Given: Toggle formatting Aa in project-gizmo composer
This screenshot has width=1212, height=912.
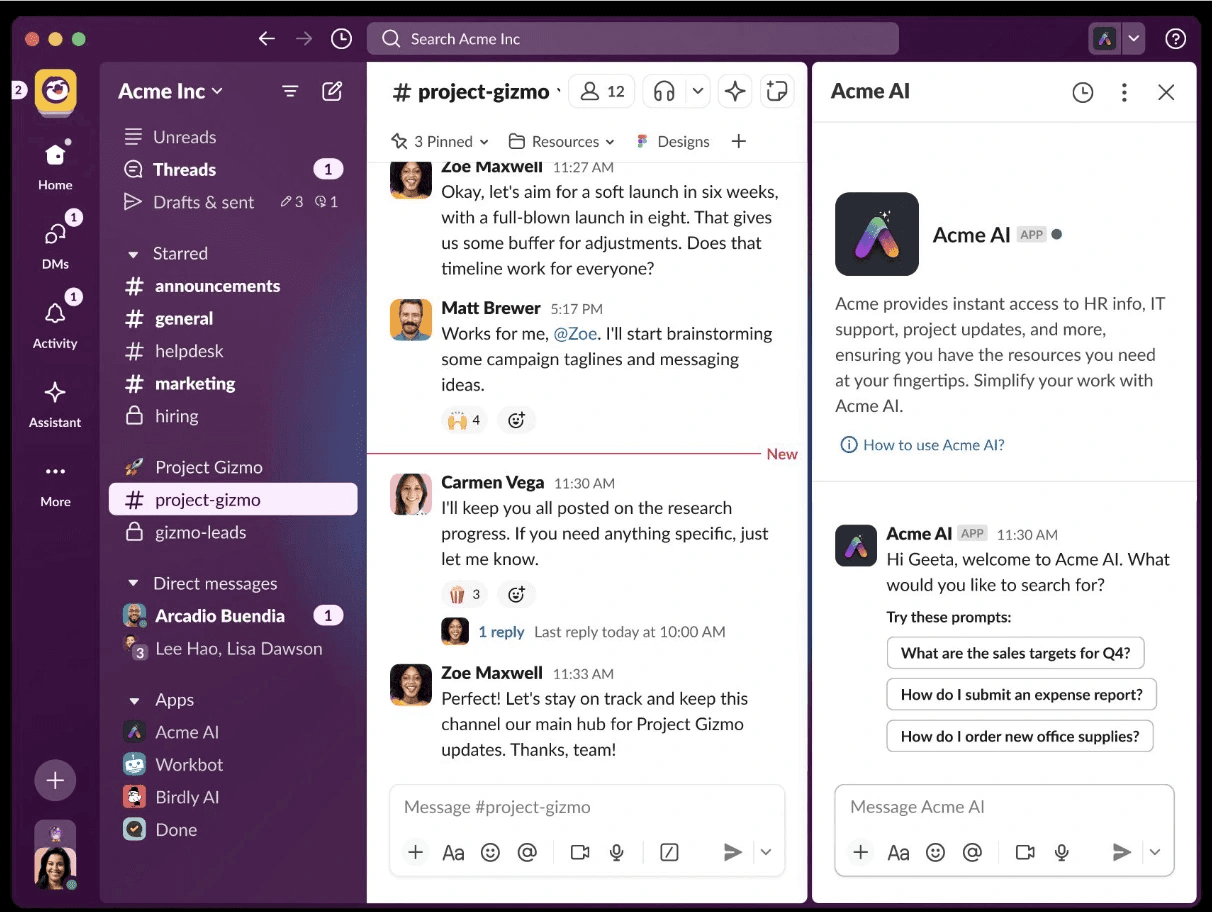Looking at the screenshot, I should click(x=453, y=852).
